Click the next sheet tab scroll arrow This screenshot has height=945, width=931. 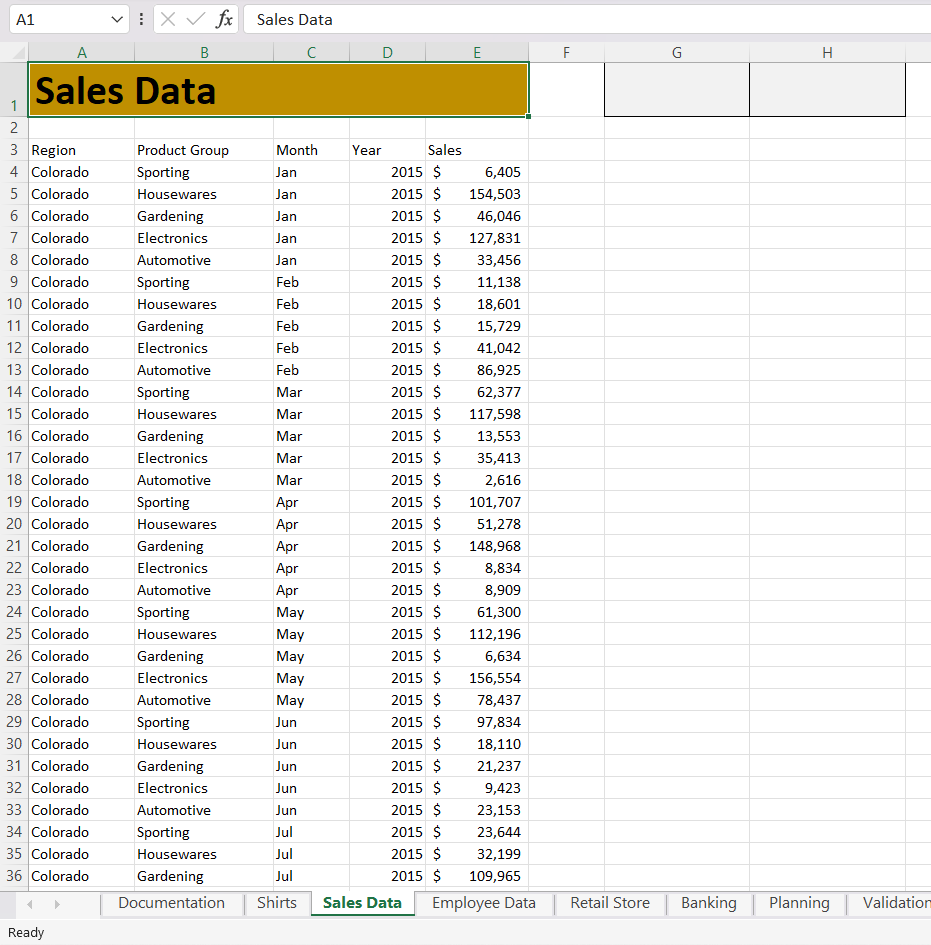[x=57, y=904]
